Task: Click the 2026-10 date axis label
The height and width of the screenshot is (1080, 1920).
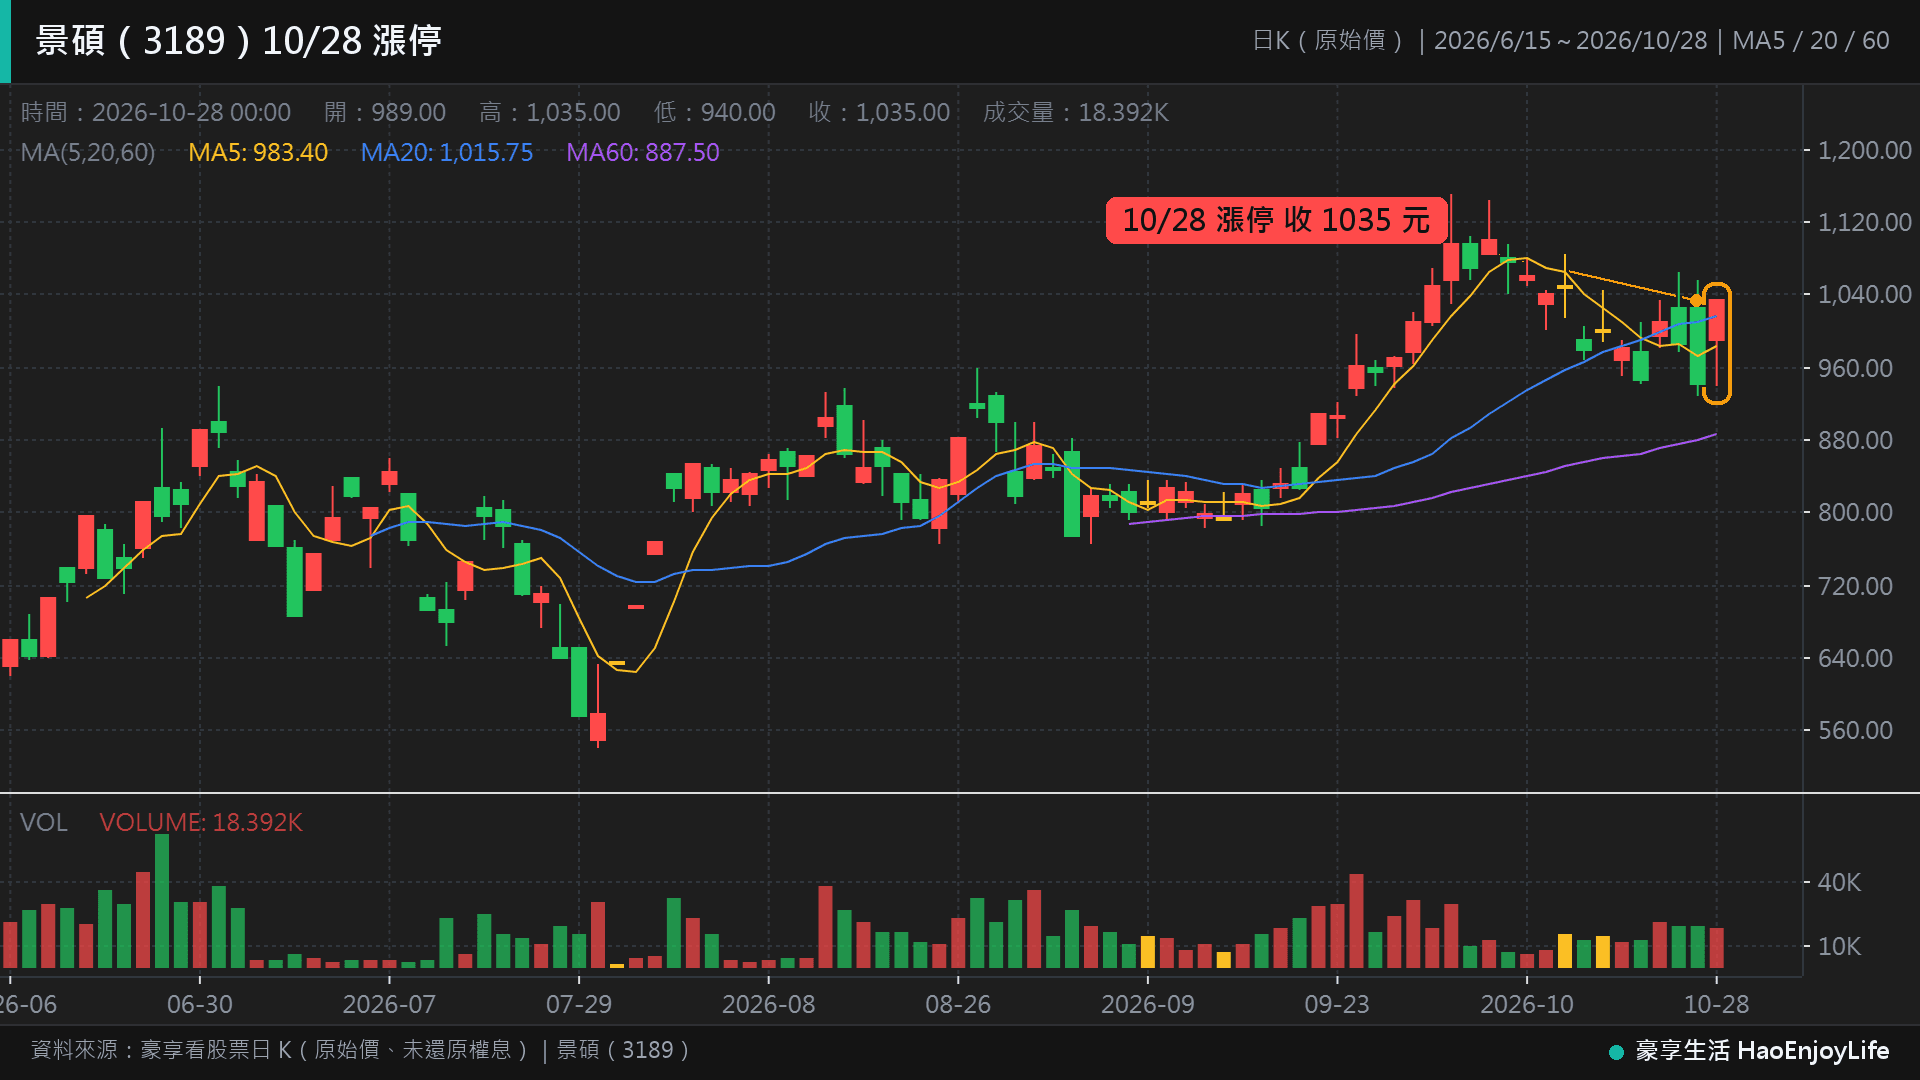Action: point(1527,1004)
